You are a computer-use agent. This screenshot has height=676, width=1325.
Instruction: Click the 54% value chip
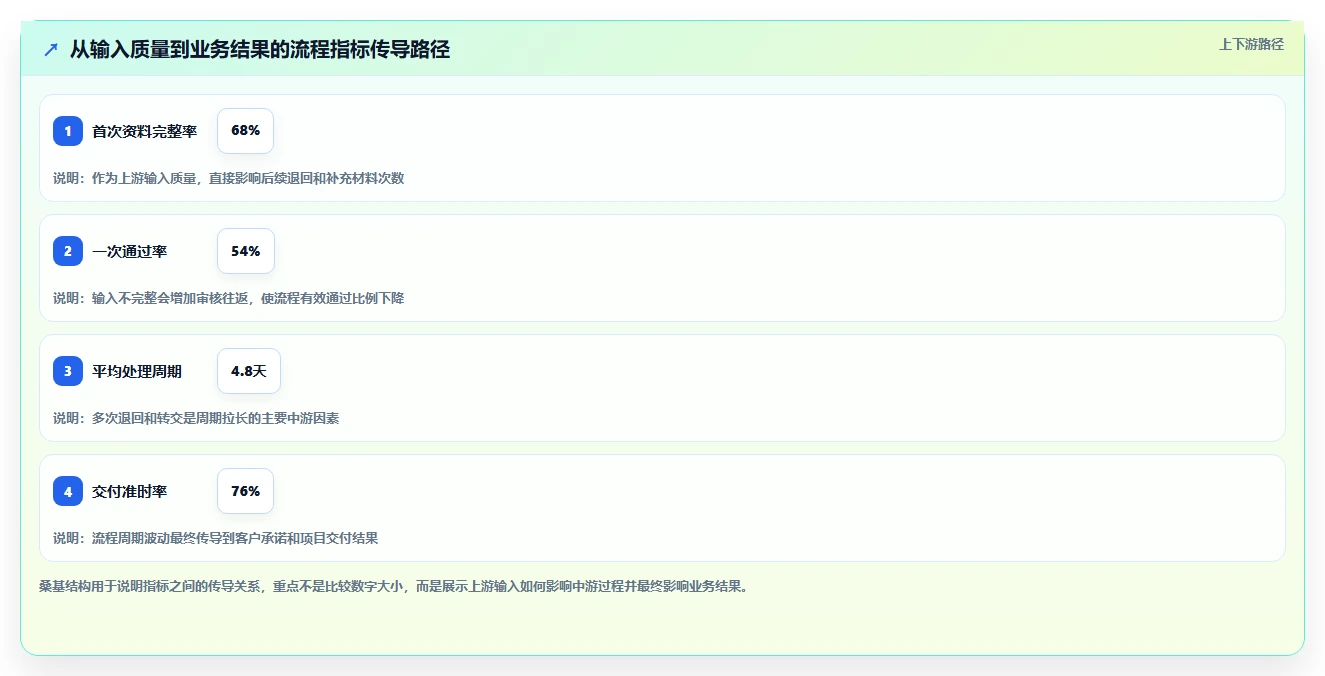point(245,251)
